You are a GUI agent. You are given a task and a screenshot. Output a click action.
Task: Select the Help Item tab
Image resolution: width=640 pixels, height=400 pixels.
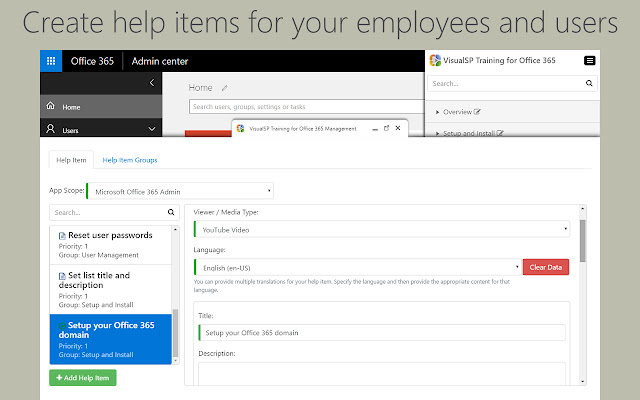pos(71,160)
